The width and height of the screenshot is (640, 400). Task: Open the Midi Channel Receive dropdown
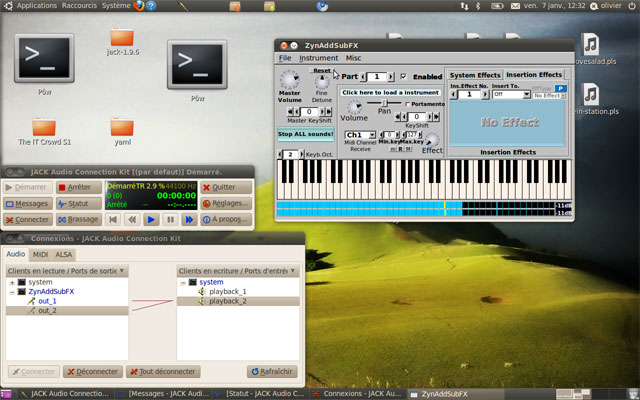pyautogui.click(x=359, y=135)
